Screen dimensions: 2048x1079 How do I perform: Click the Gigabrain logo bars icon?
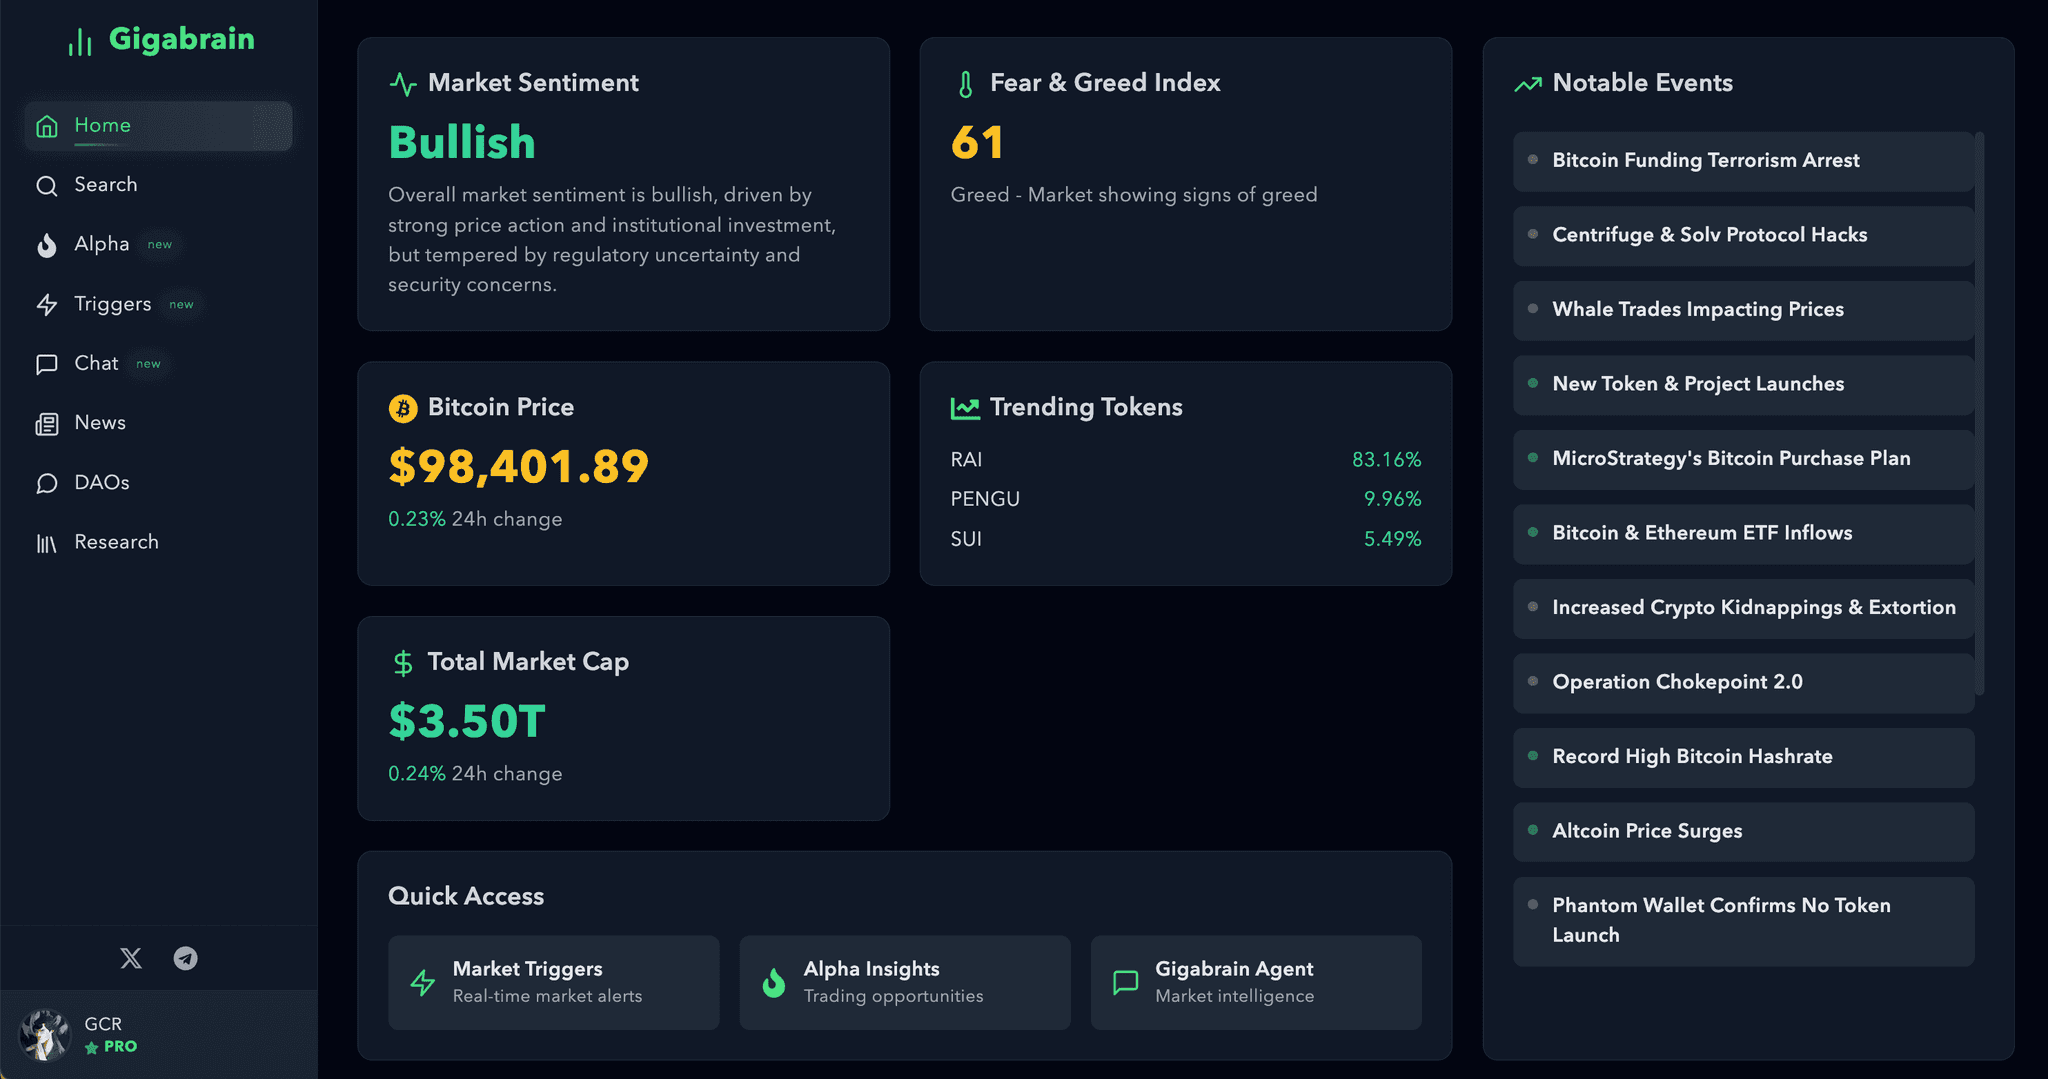[80, 41]
